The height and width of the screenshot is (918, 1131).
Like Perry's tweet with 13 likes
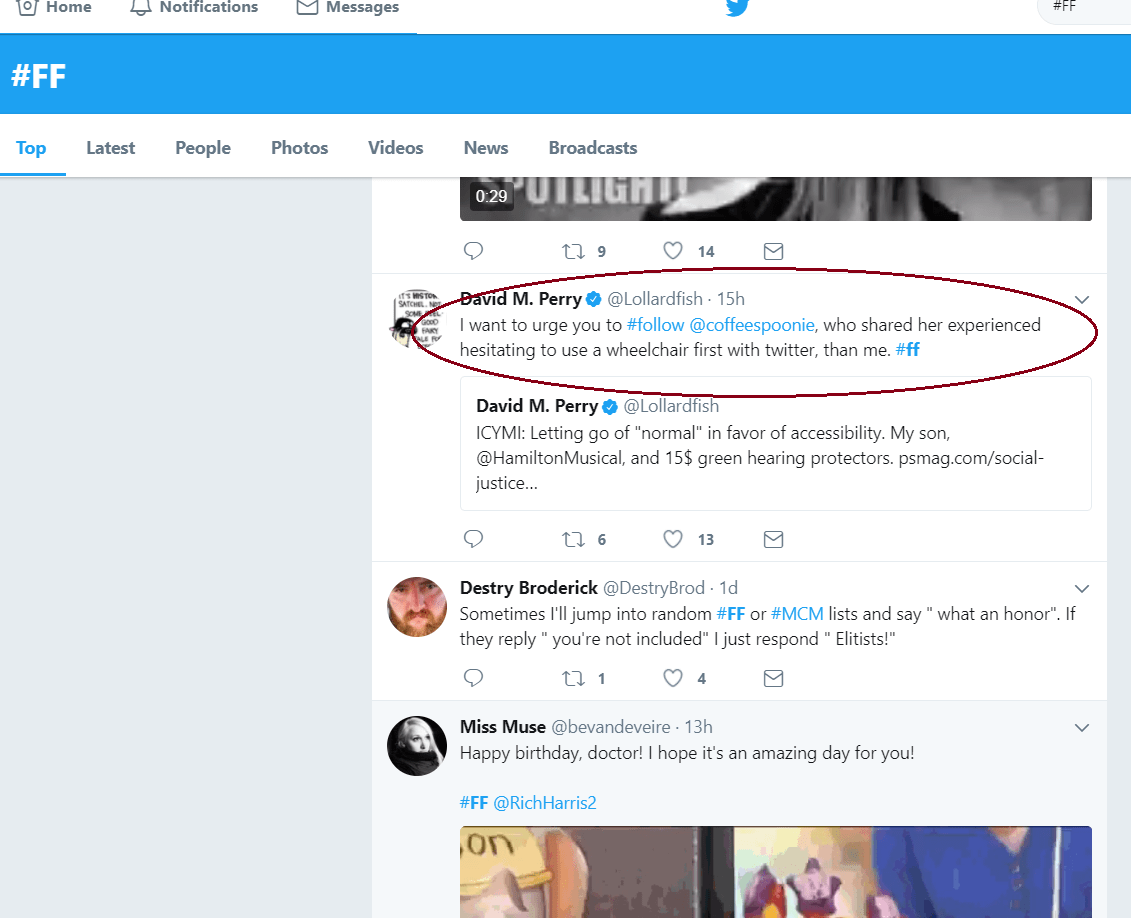672,539
